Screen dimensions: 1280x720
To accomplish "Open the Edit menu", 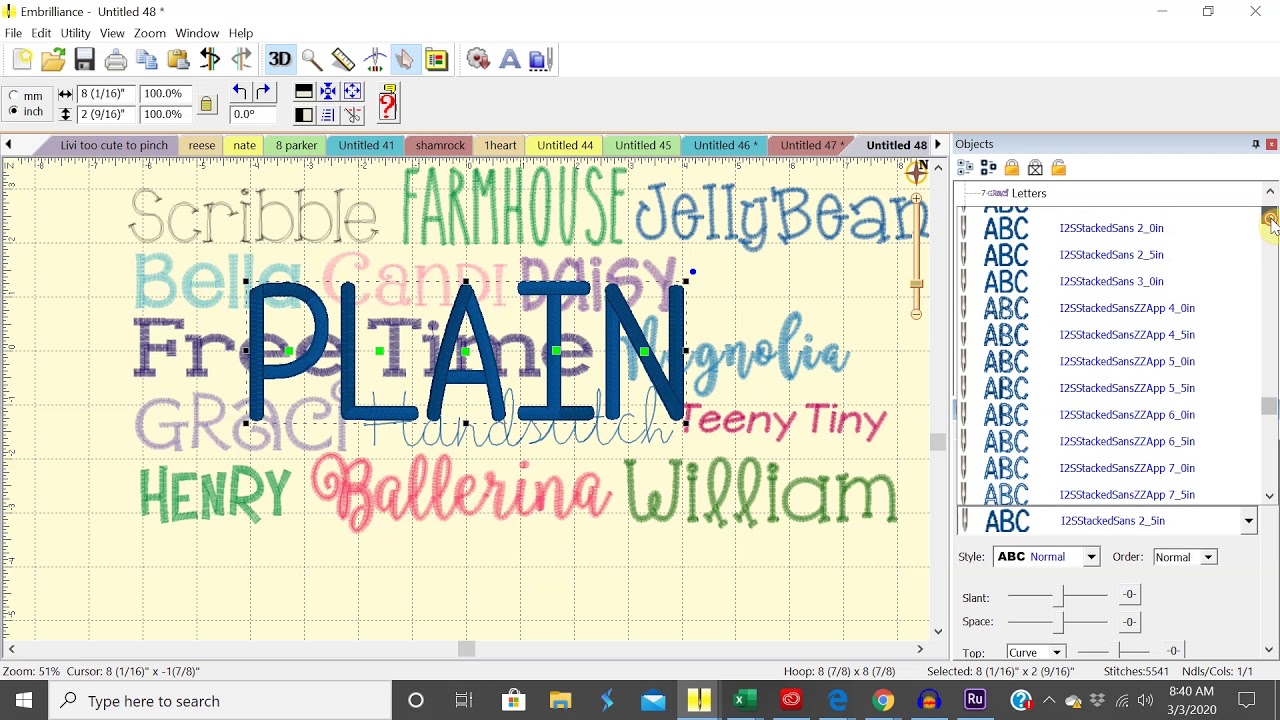I will coord(41,33).
